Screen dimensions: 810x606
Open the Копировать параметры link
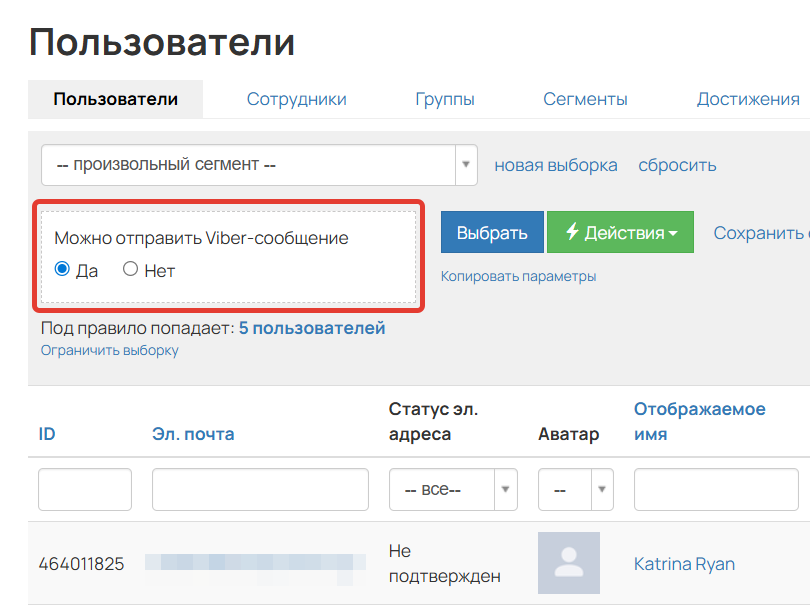click(x=518, y=275)
